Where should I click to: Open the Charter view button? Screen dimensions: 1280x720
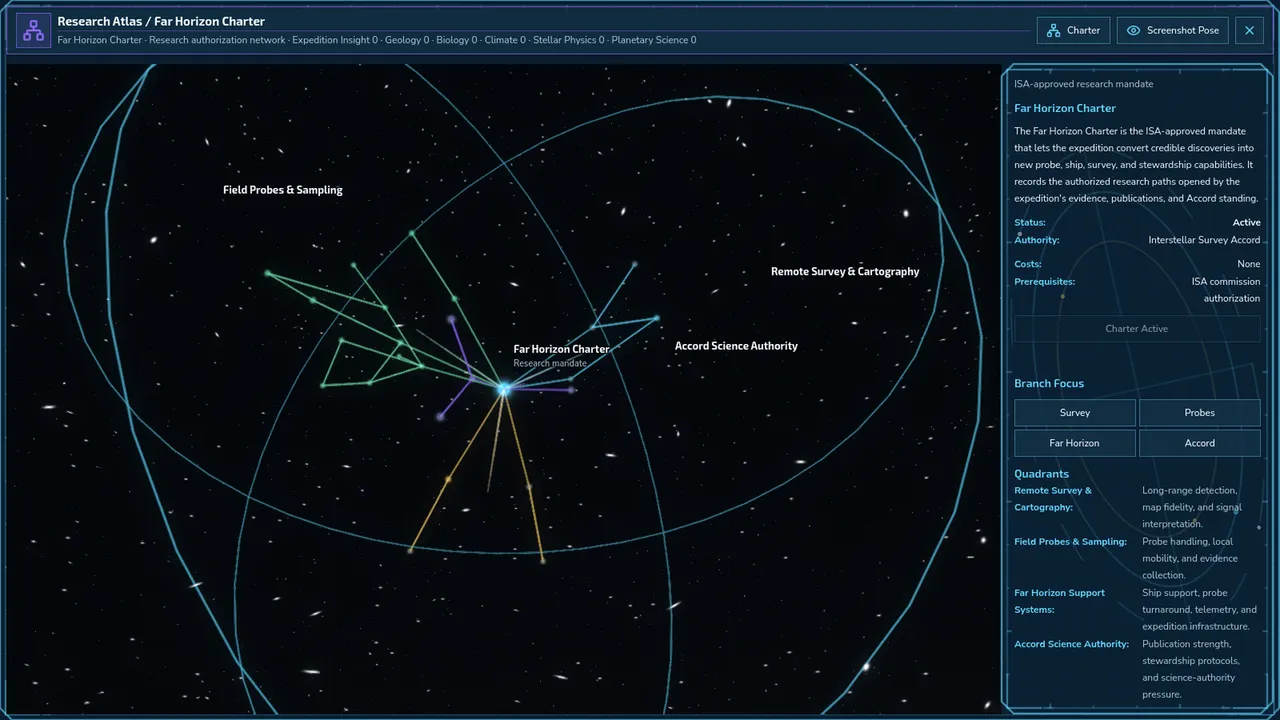coord(1073,31)
